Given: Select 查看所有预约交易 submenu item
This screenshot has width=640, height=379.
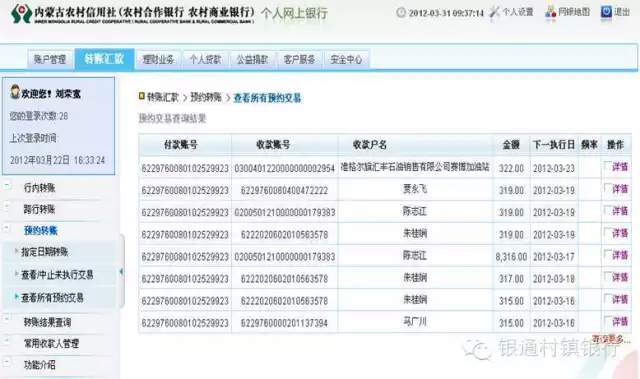Looking at the screenshot, I should tap(52, 298).
